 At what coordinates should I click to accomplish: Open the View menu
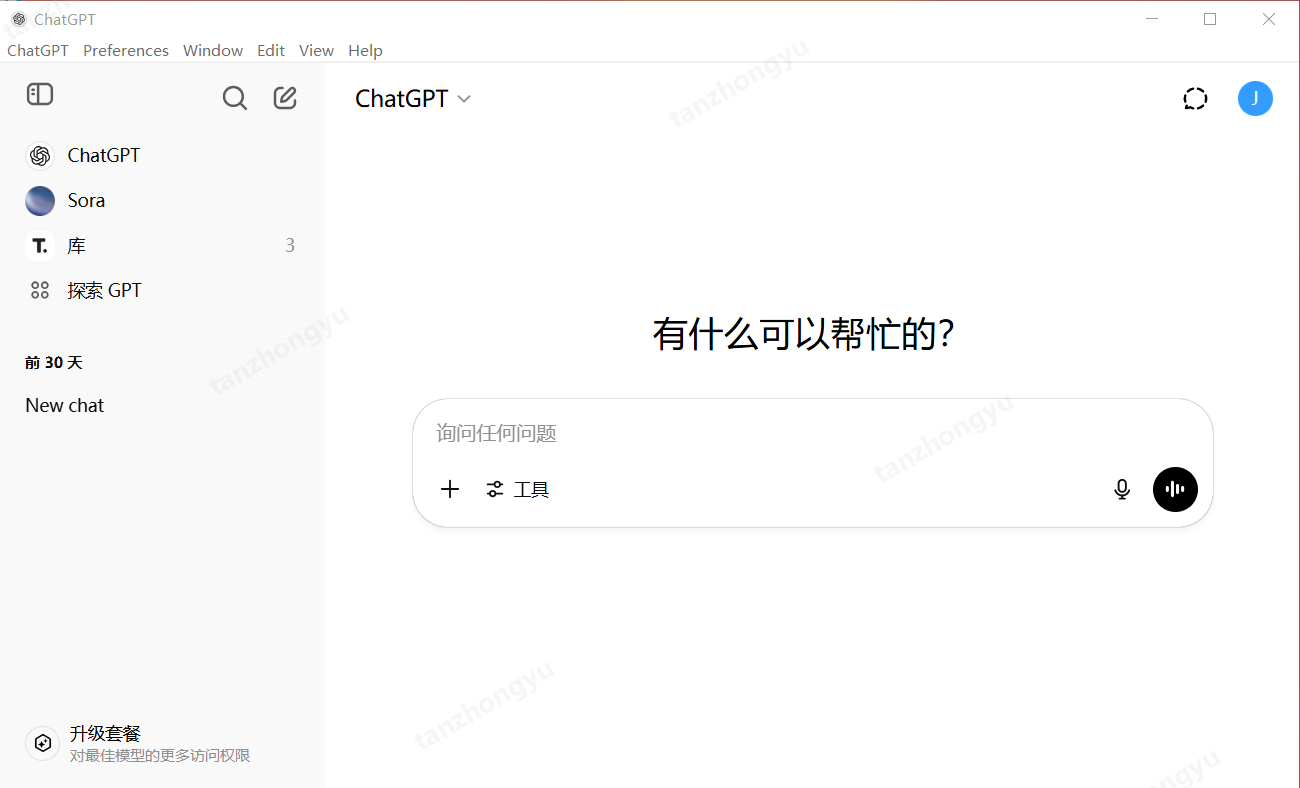(316, 50)
